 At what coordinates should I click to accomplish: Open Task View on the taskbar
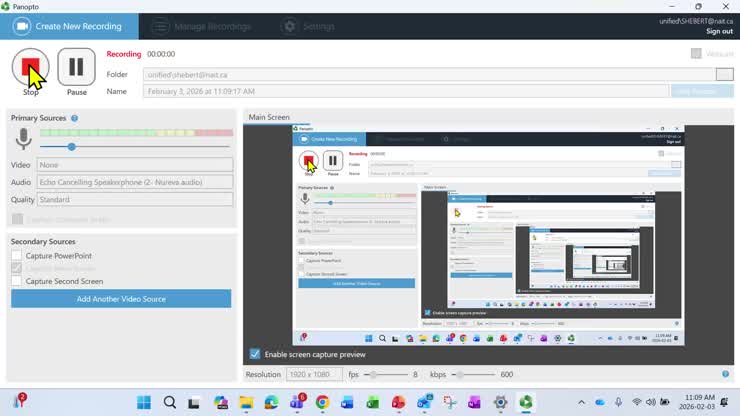[194, 402]
